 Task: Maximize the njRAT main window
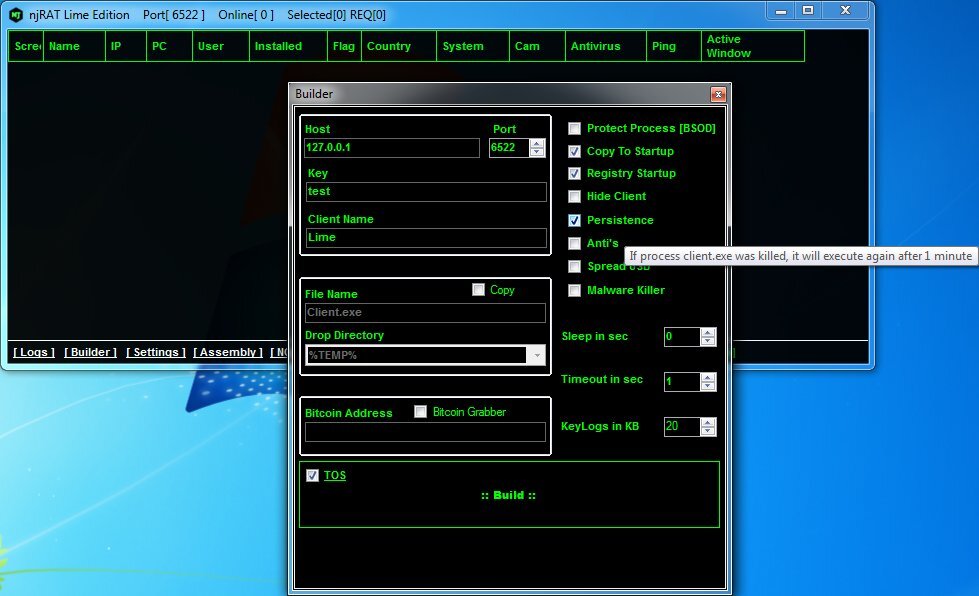(808, 11)
